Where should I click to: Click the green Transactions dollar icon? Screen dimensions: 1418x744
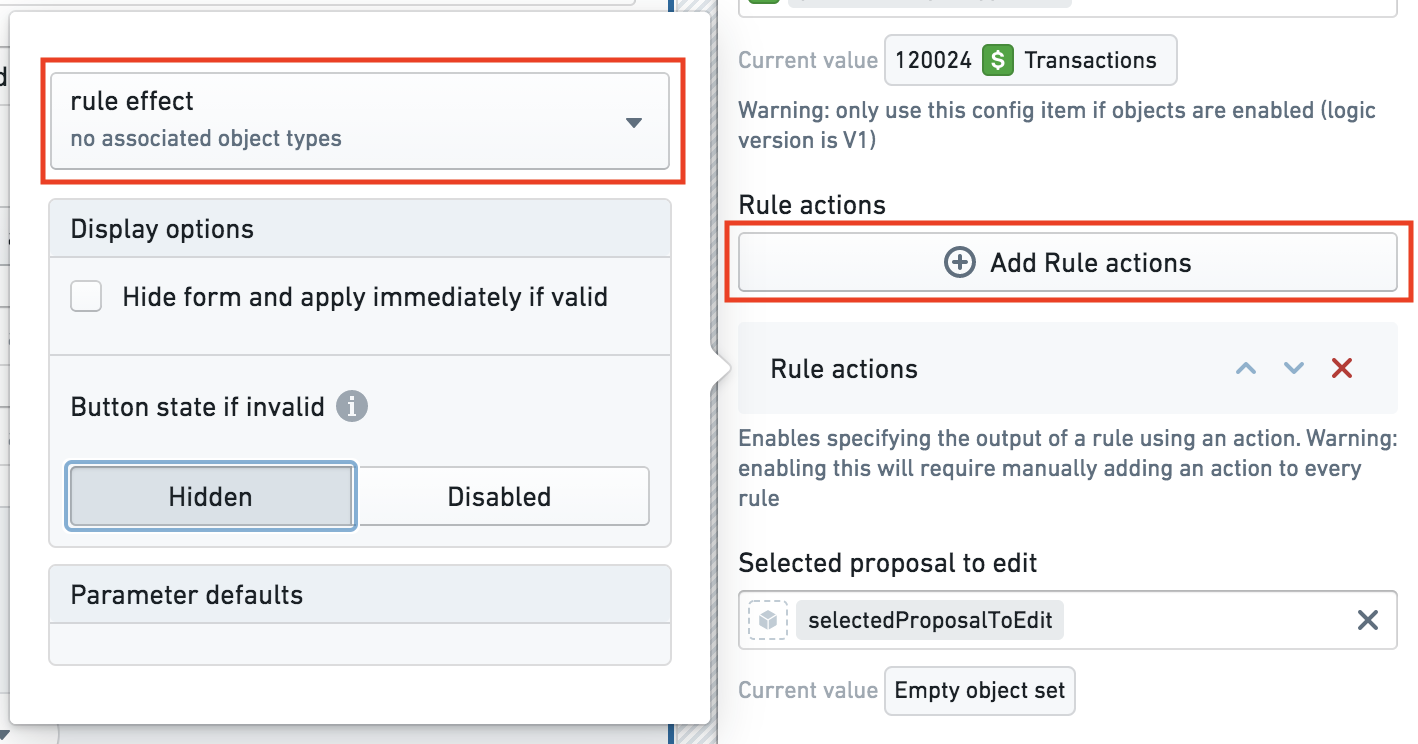[997, 60]
